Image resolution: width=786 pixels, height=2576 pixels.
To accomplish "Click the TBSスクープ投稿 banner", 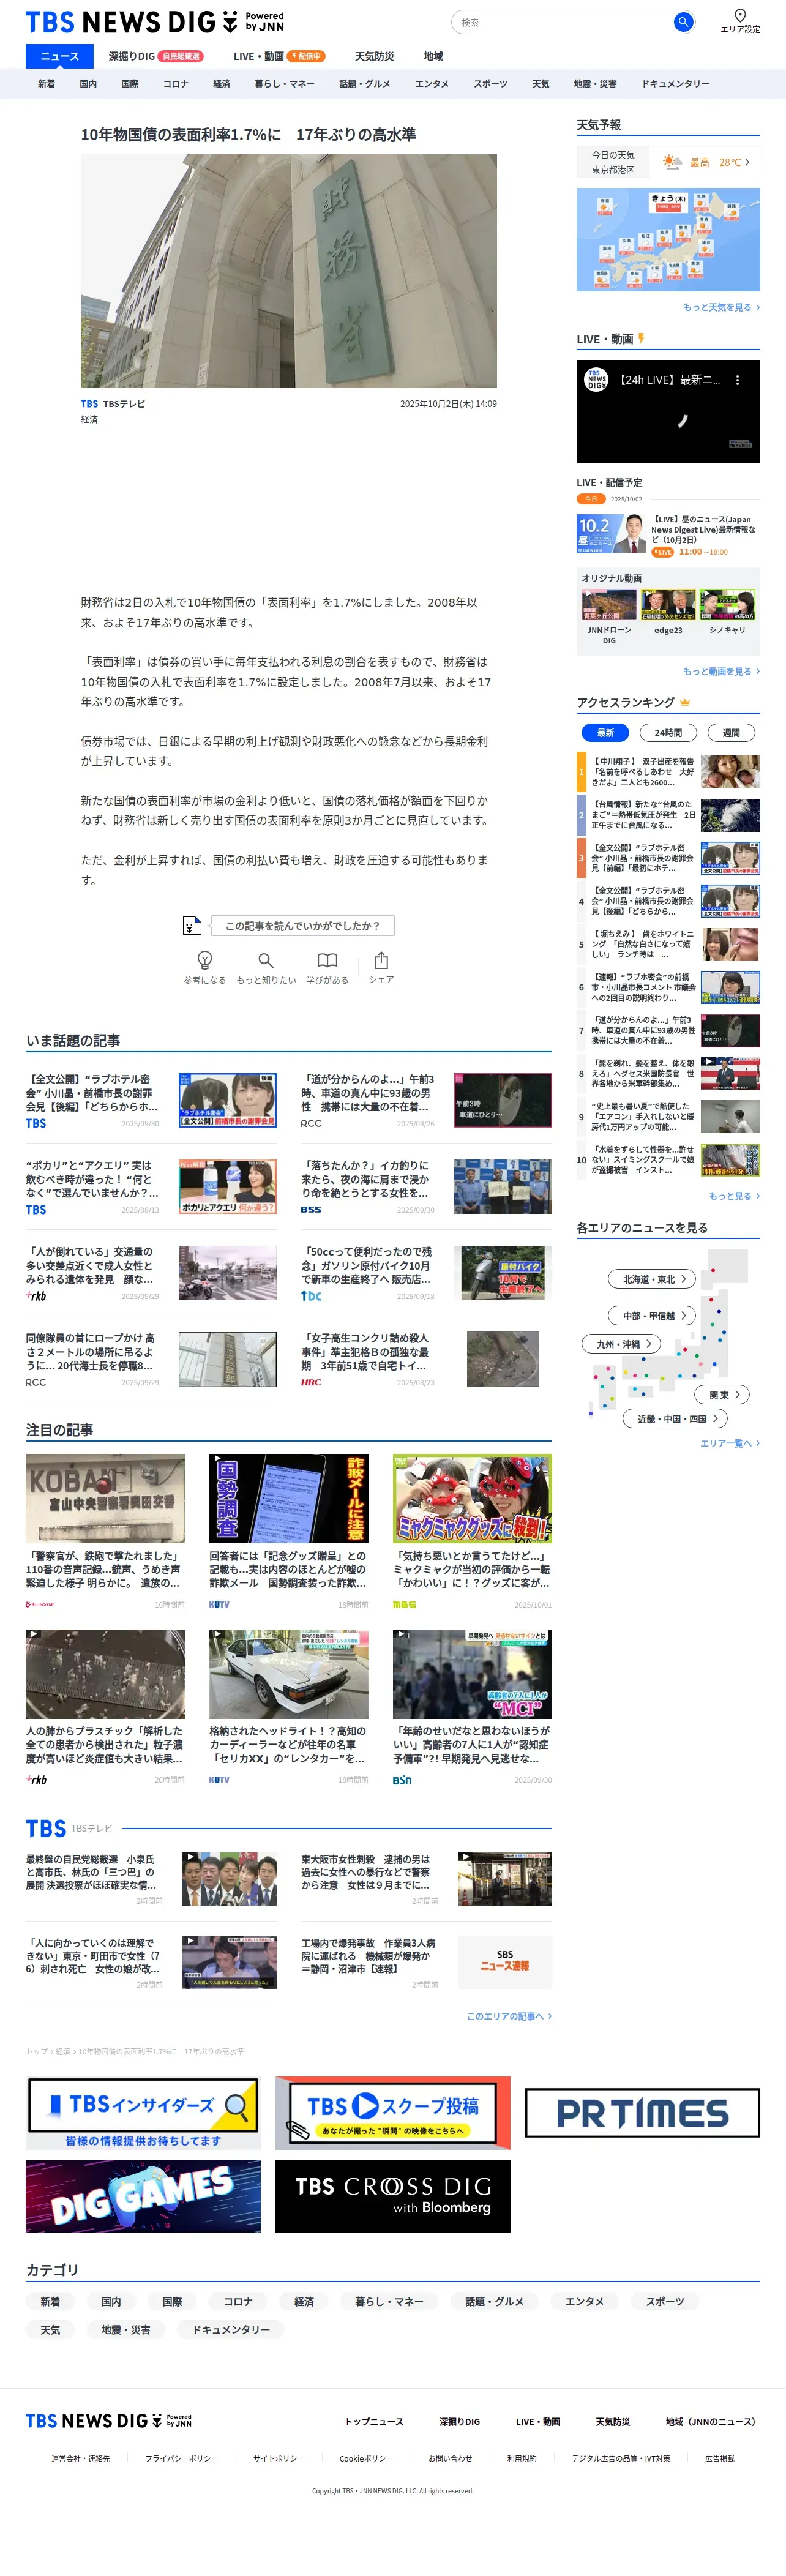I will click(x=393, y=2113).
